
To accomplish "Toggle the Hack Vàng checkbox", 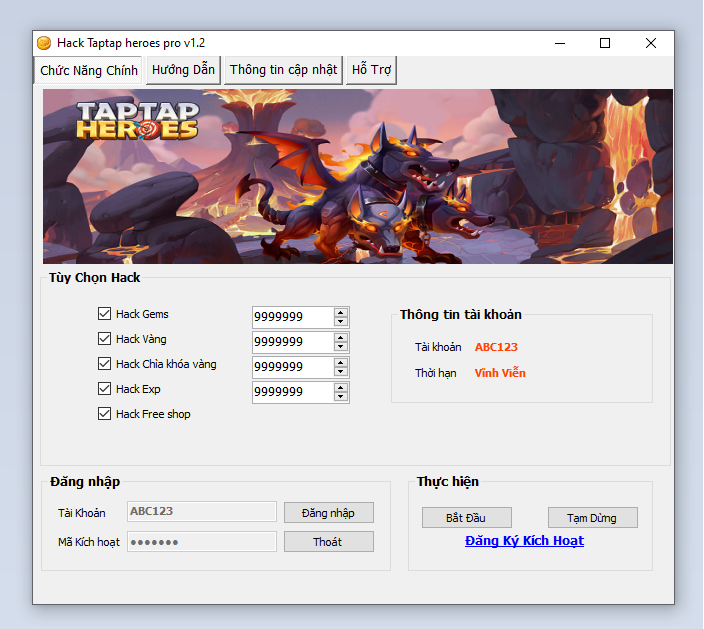I will [x=104, y=339].
